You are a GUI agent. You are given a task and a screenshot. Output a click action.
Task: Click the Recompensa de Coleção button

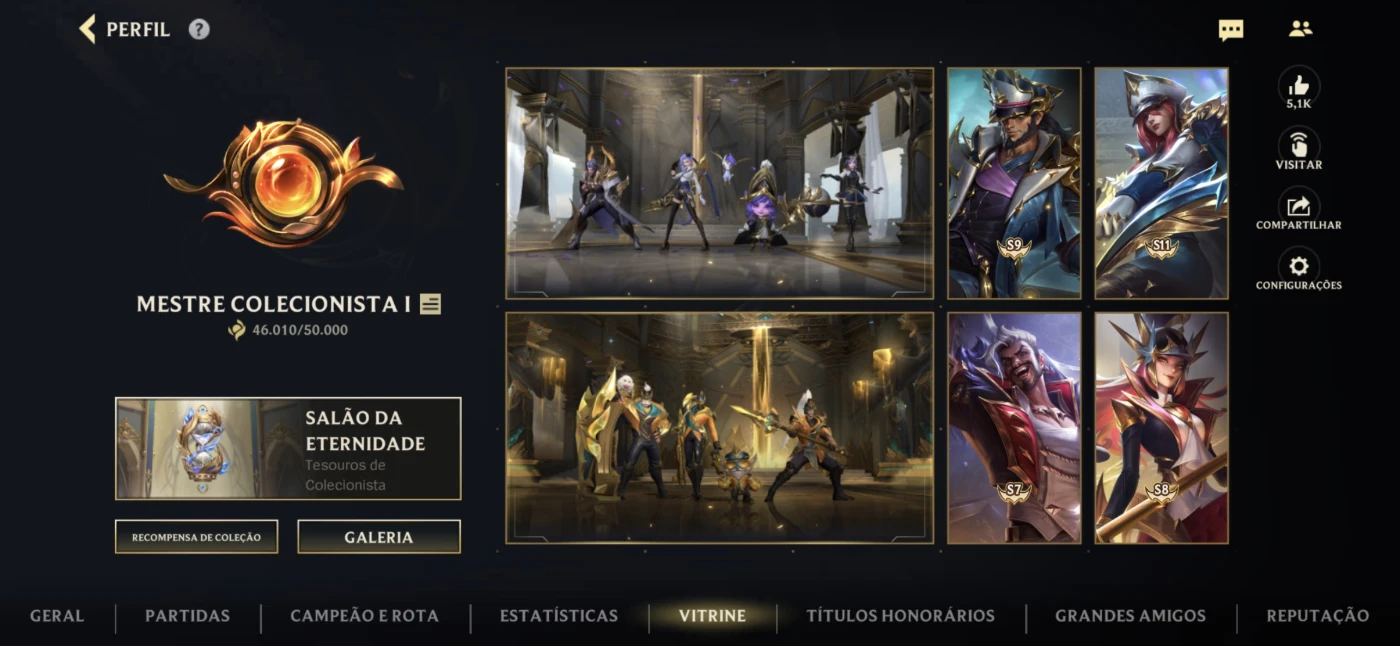196,537
